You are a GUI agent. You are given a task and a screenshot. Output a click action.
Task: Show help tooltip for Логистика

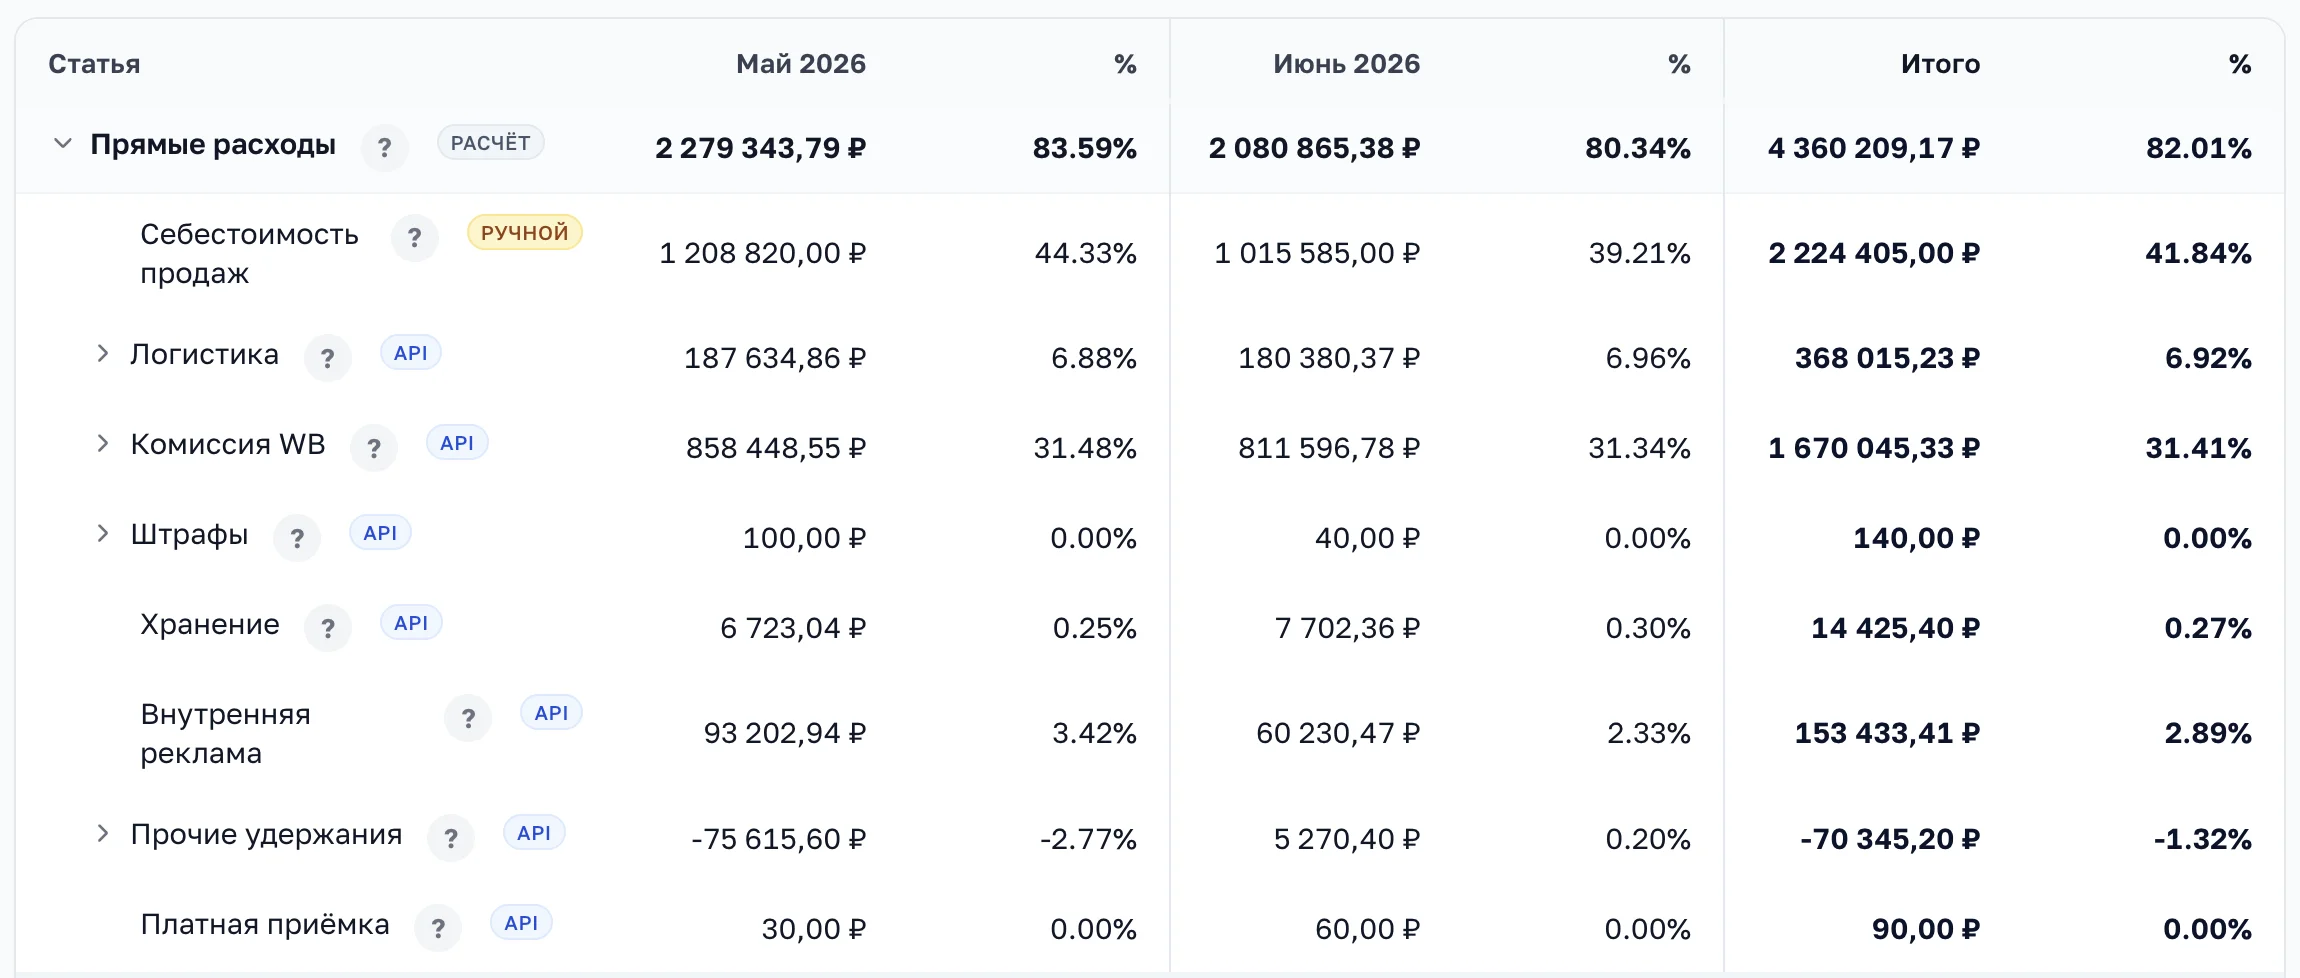click(x=327, y=358)
